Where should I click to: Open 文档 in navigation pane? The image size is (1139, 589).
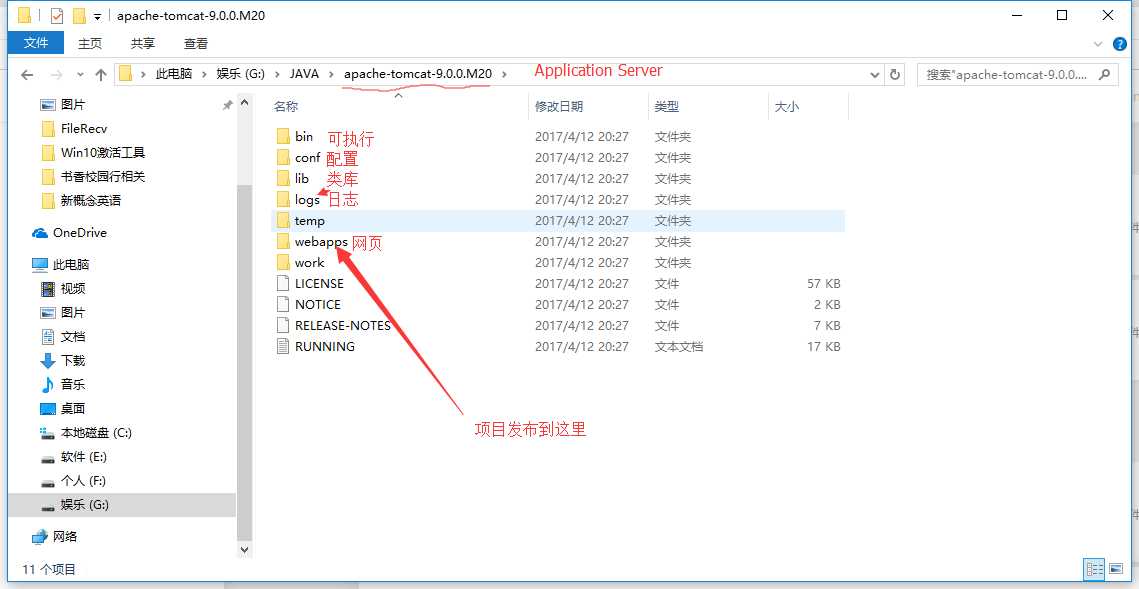point(63,337)
